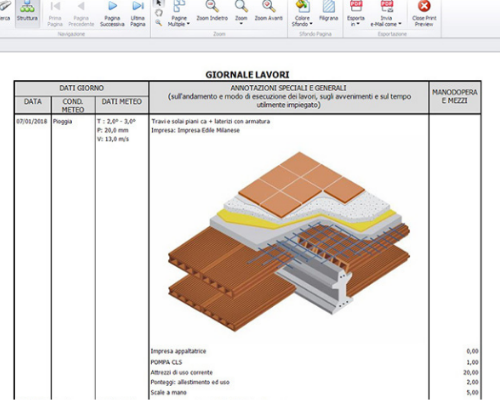The width and height of the screenshot is (500, 400).
Task: Open the Pagine Multiple dropdown
Action: pos(179,13)
